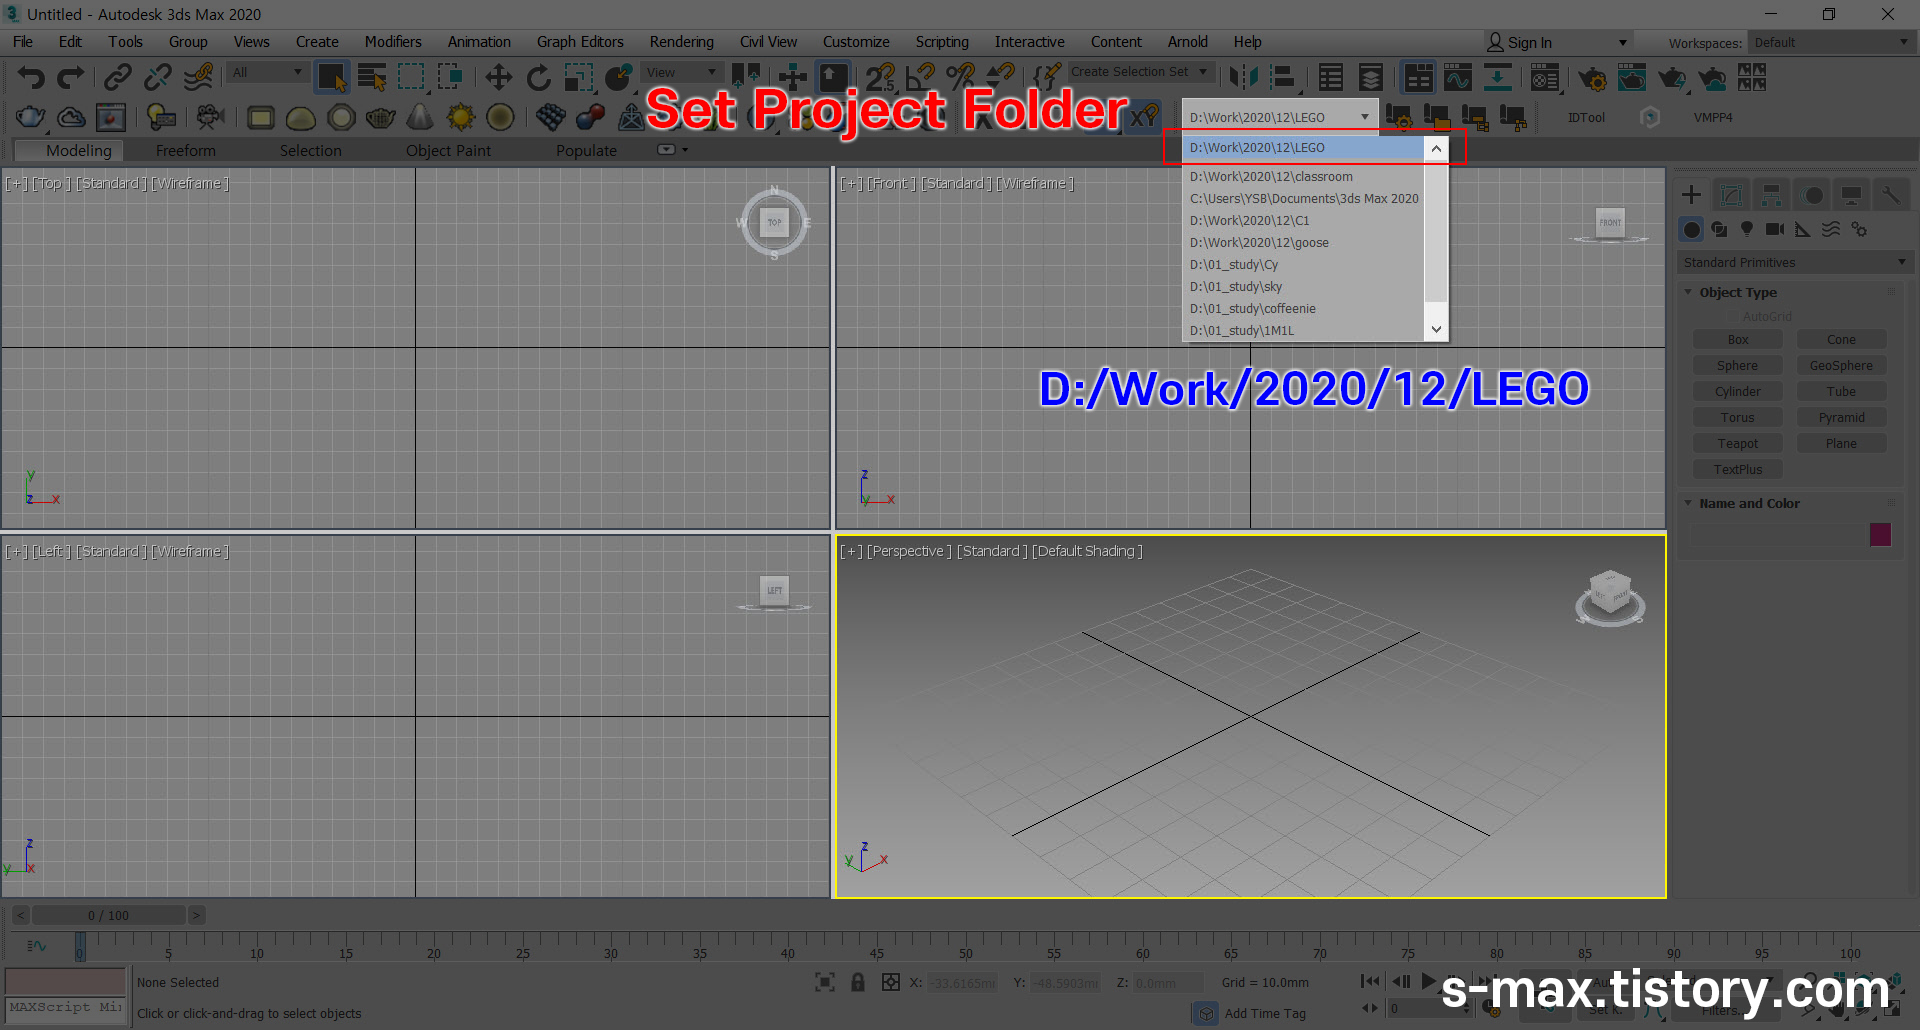Open the View reference coordinate dropdown
1920x1030 pixels.
[681, 72]
